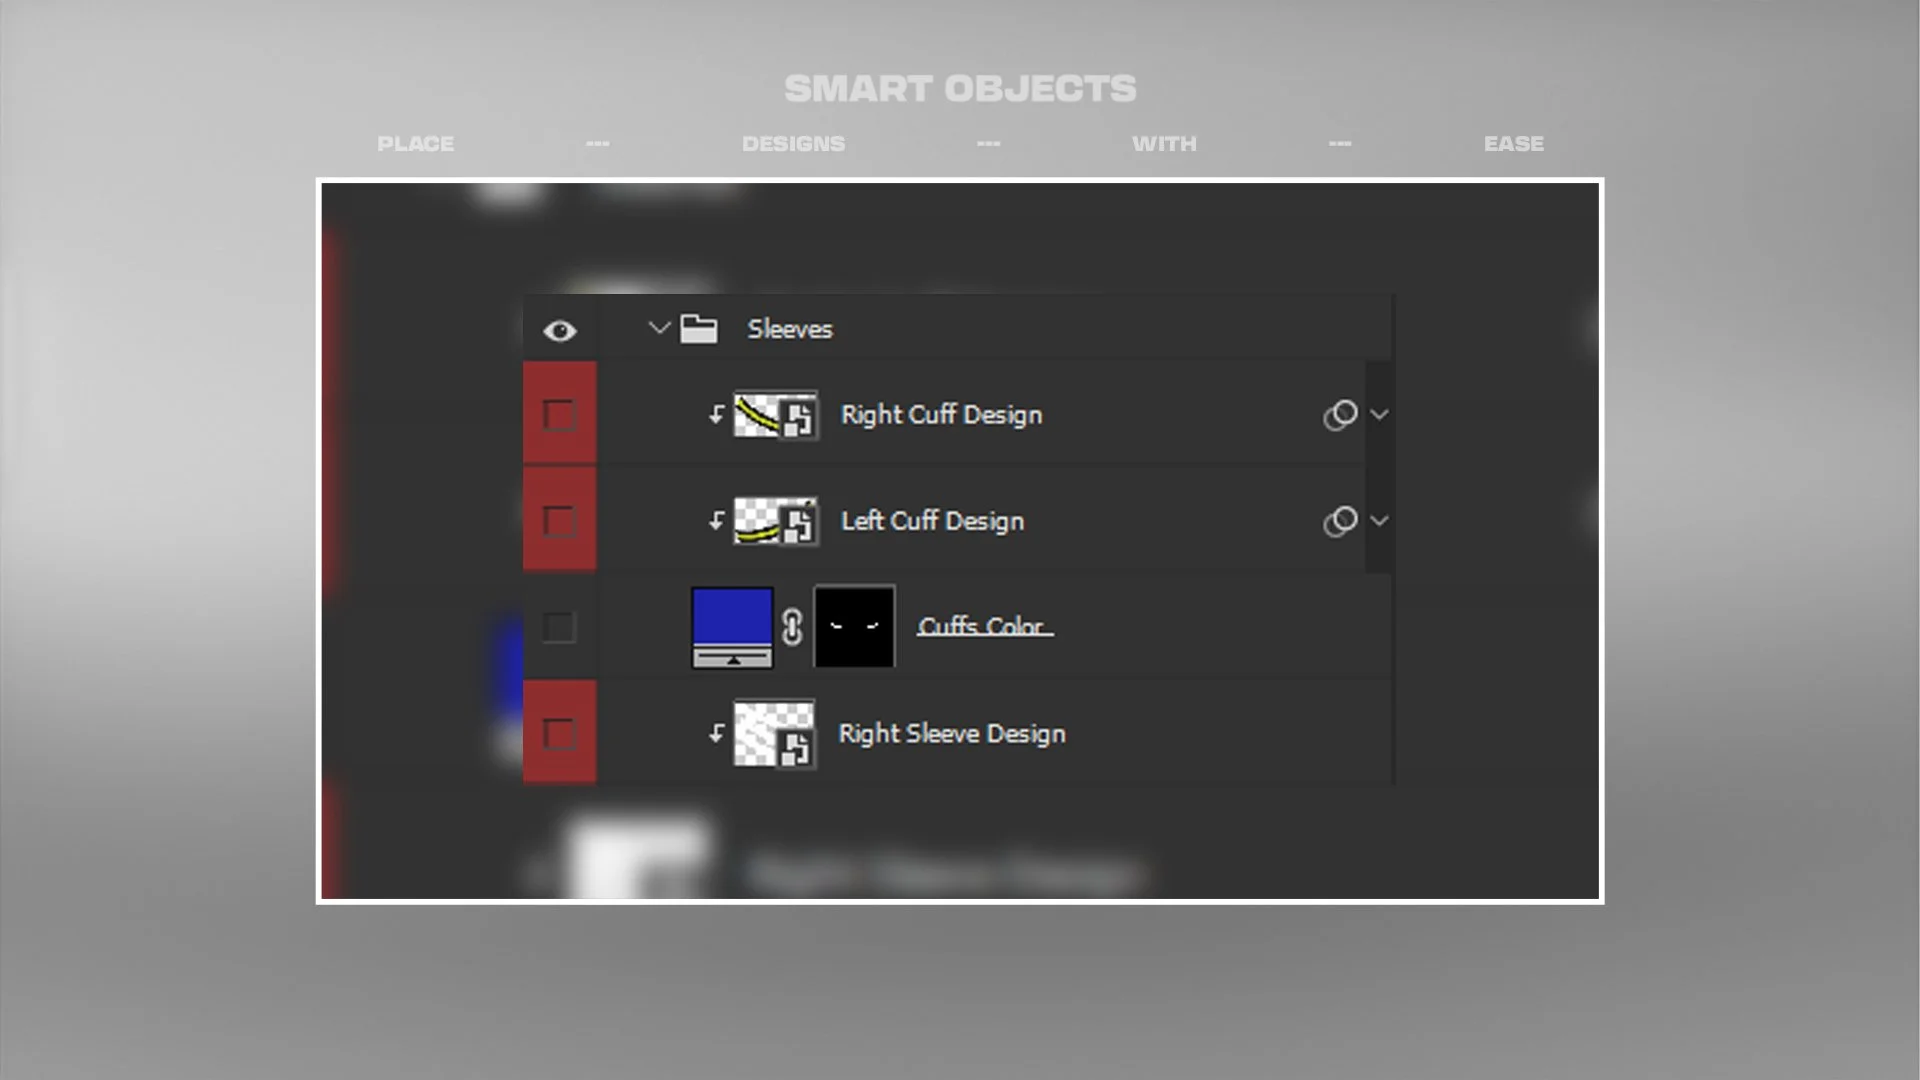Click the Sleeves folder icon

click(x=698, y=329)
